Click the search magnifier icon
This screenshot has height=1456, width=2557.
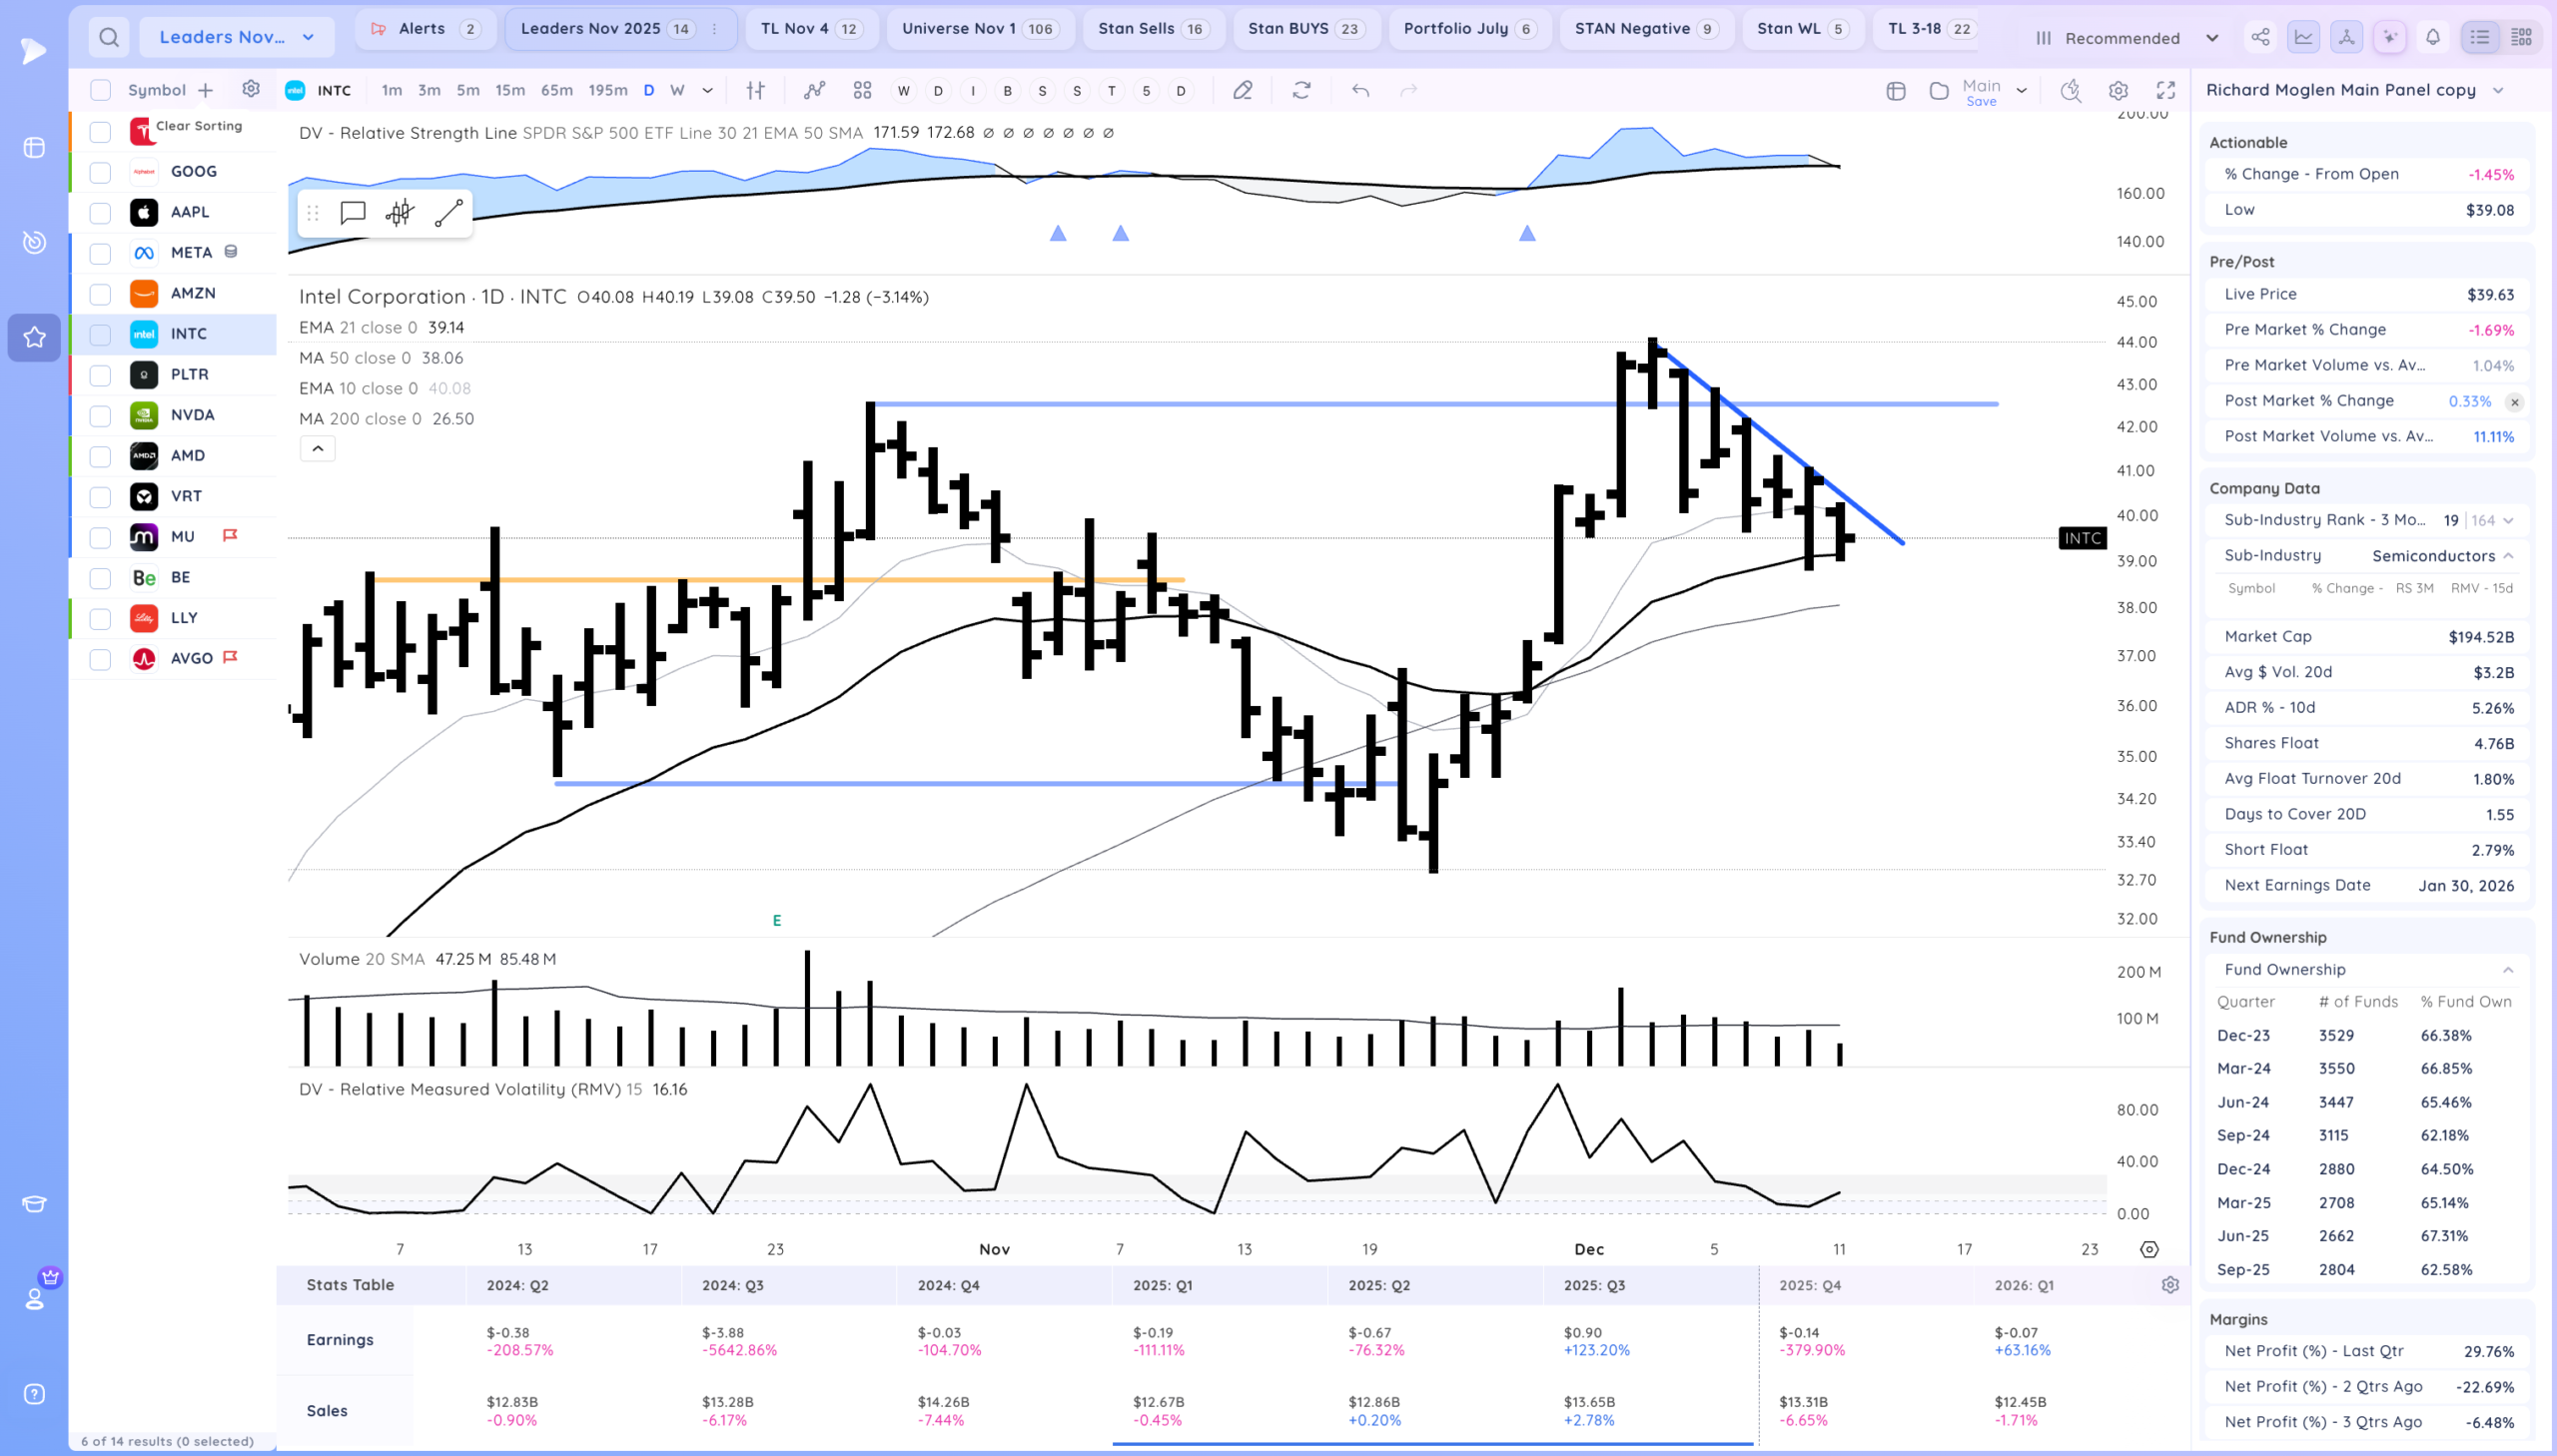pos(109,38)
